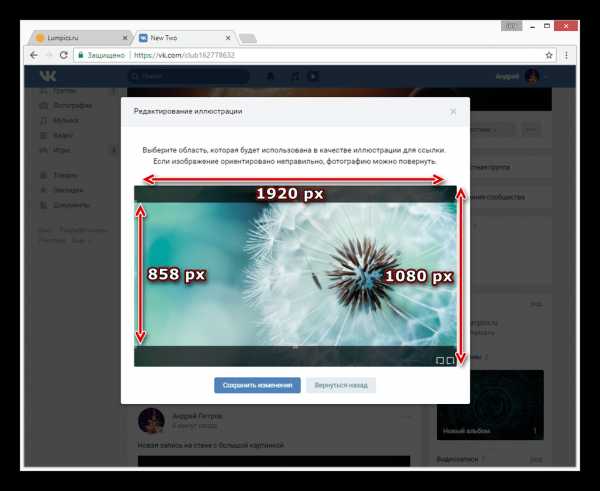Image resolution: width=600 pixels, height=491 pixels.
Task: Click the browser Back arrow
Action: click(x=34, y=55)
